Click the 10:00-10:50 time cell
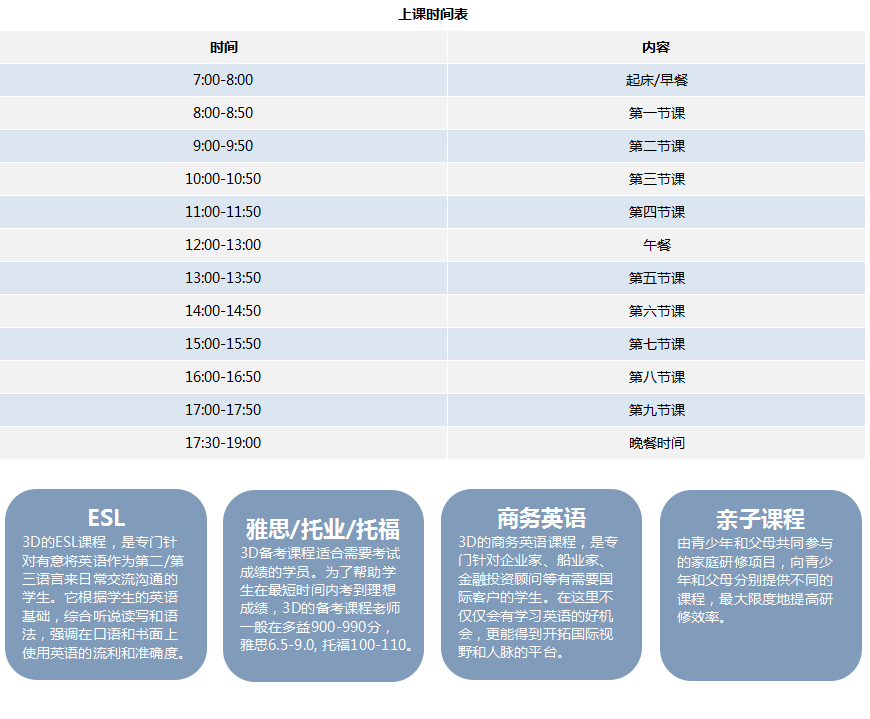Viewport: 870px width, 719px height. [x=224, y=179]
